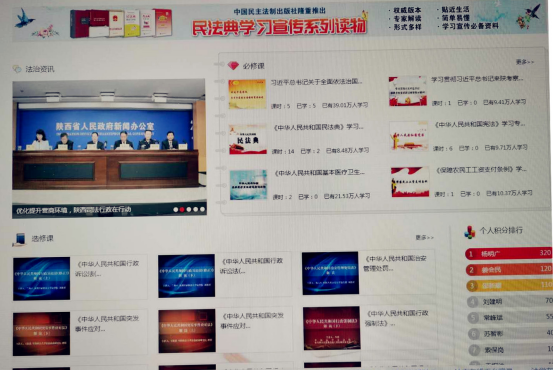Click the 选修课 book icon
This screenshot has width=553, height=370.
[x=20, y=239]
